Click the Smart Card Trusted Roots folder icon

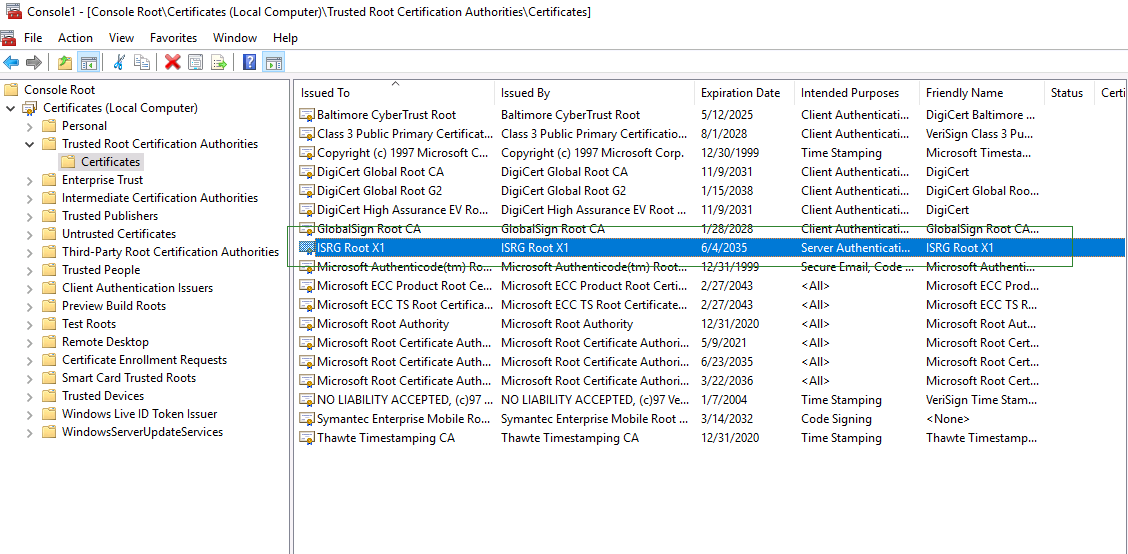(49, 378)
